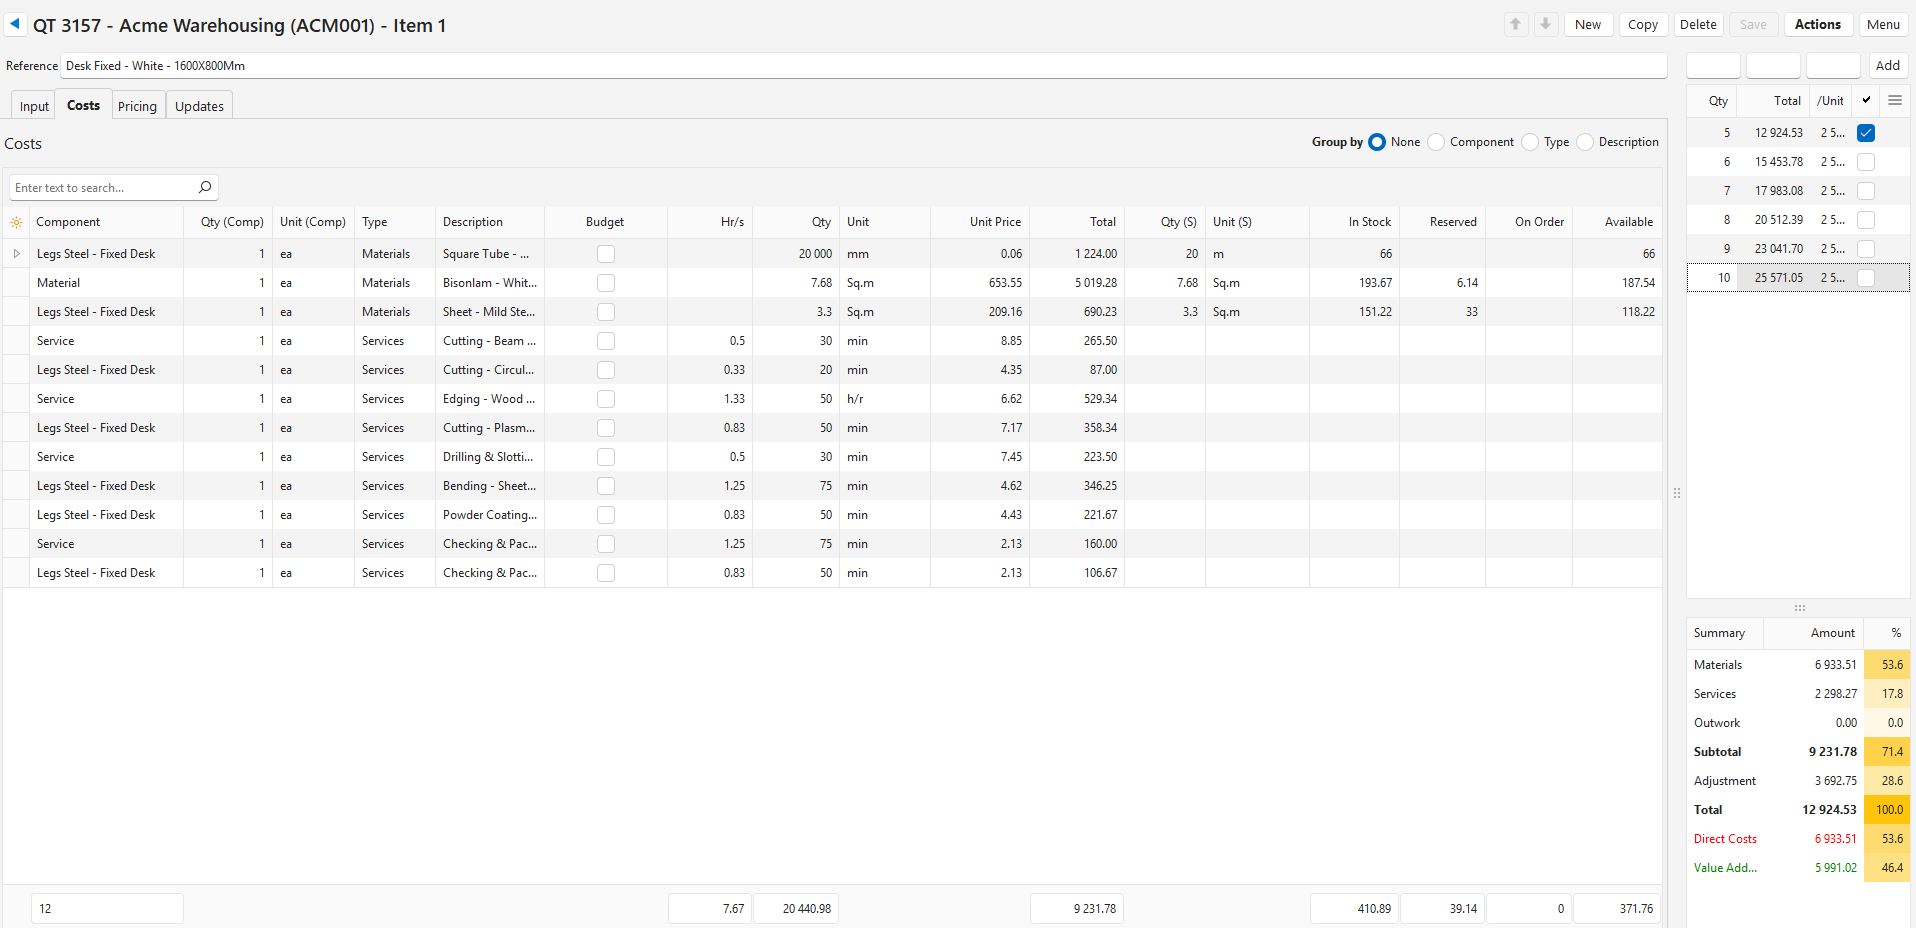Click Materials amount 6 933.51 in Summary
The width and height of the screenshot is (1916, 928).
[1835, 665]
